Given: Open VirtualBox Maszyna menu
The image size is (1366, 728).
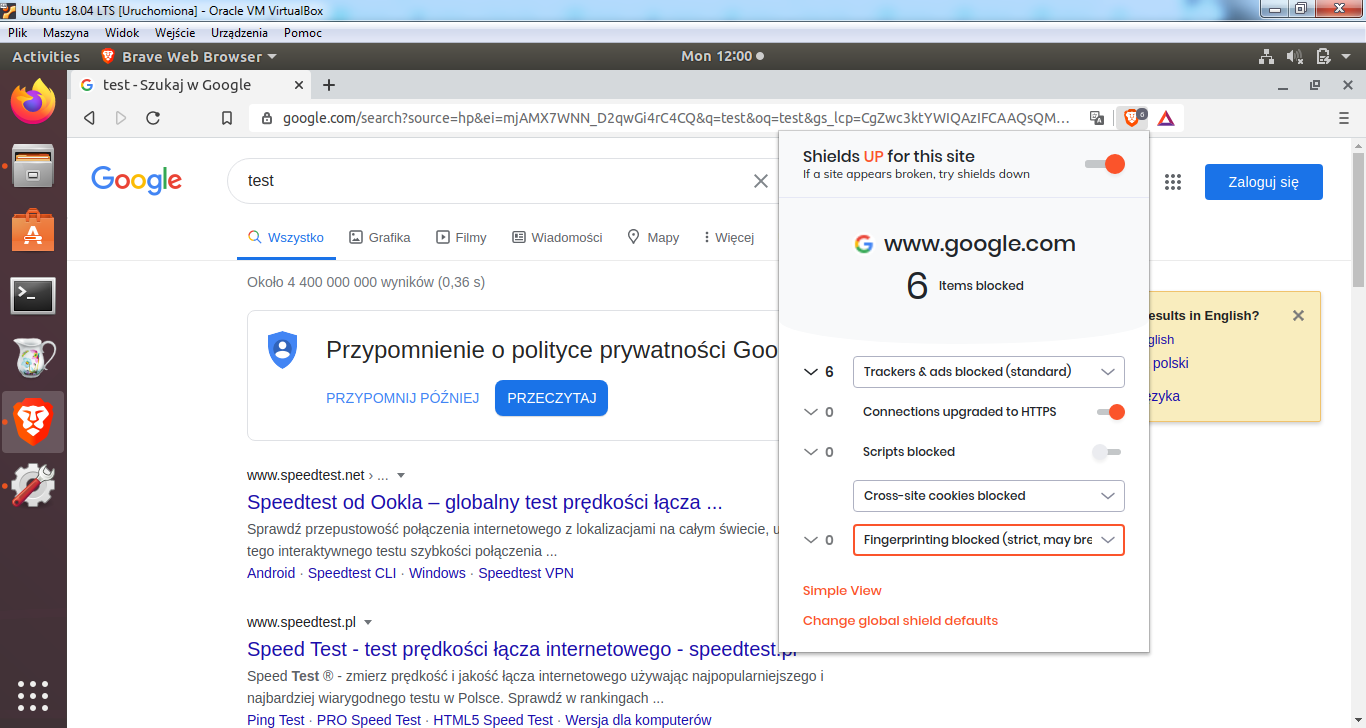Looking at the screenshot, I should click(66, 32).
